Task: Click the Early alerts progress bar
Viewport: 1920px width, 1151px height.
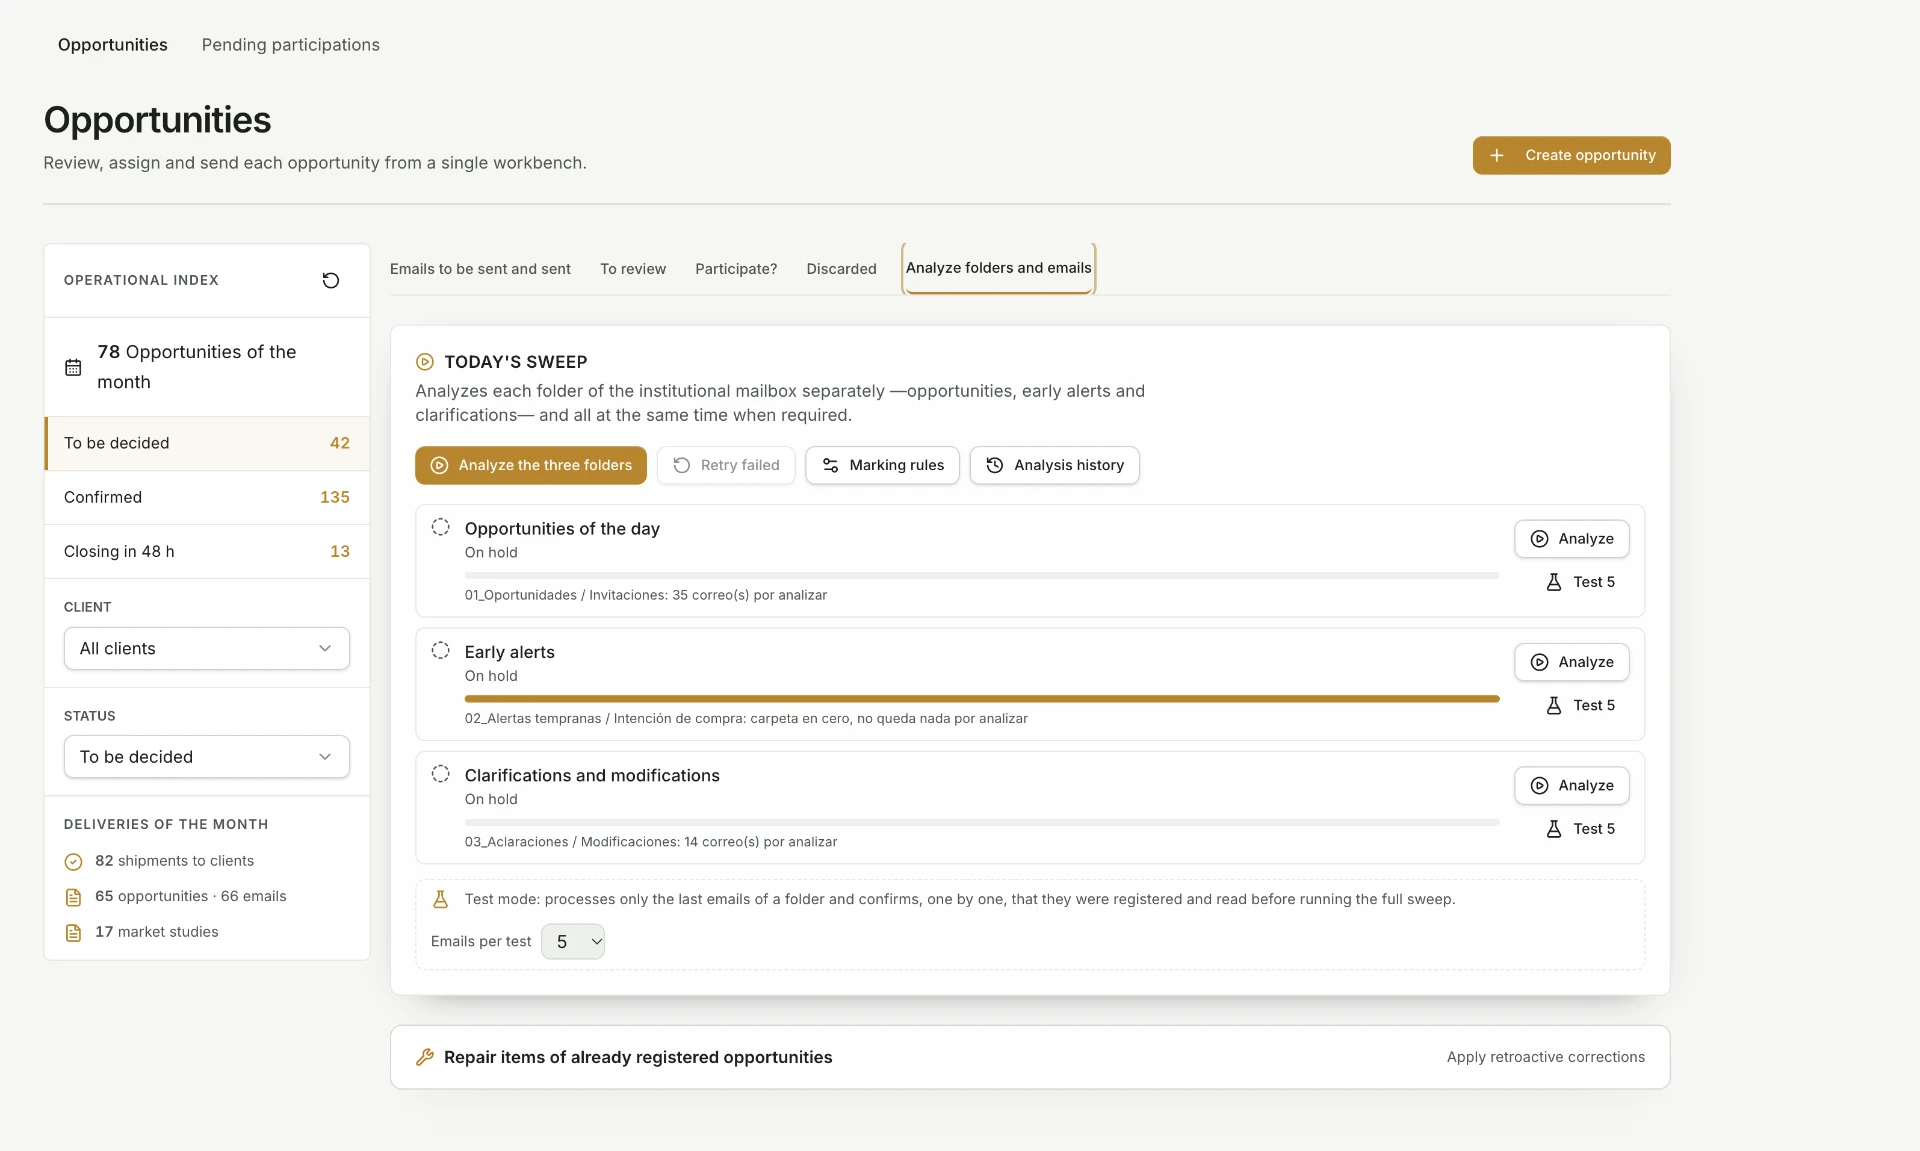Action: (x=982, y=699)
